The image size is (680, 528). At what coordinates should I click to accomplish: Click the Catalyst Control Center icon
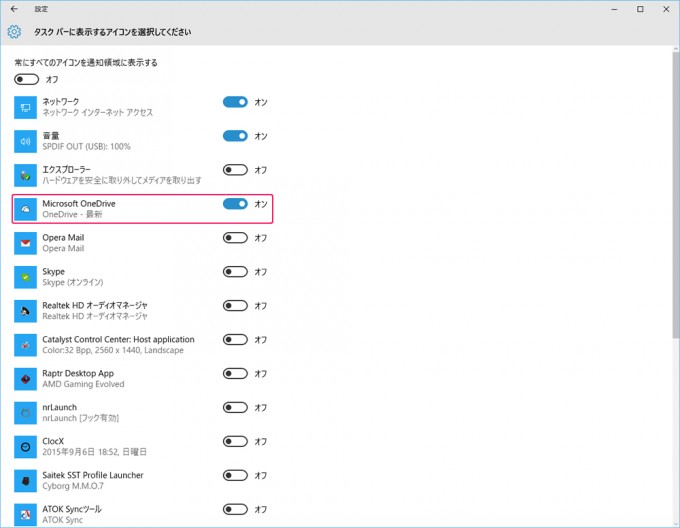pos(25,345)
